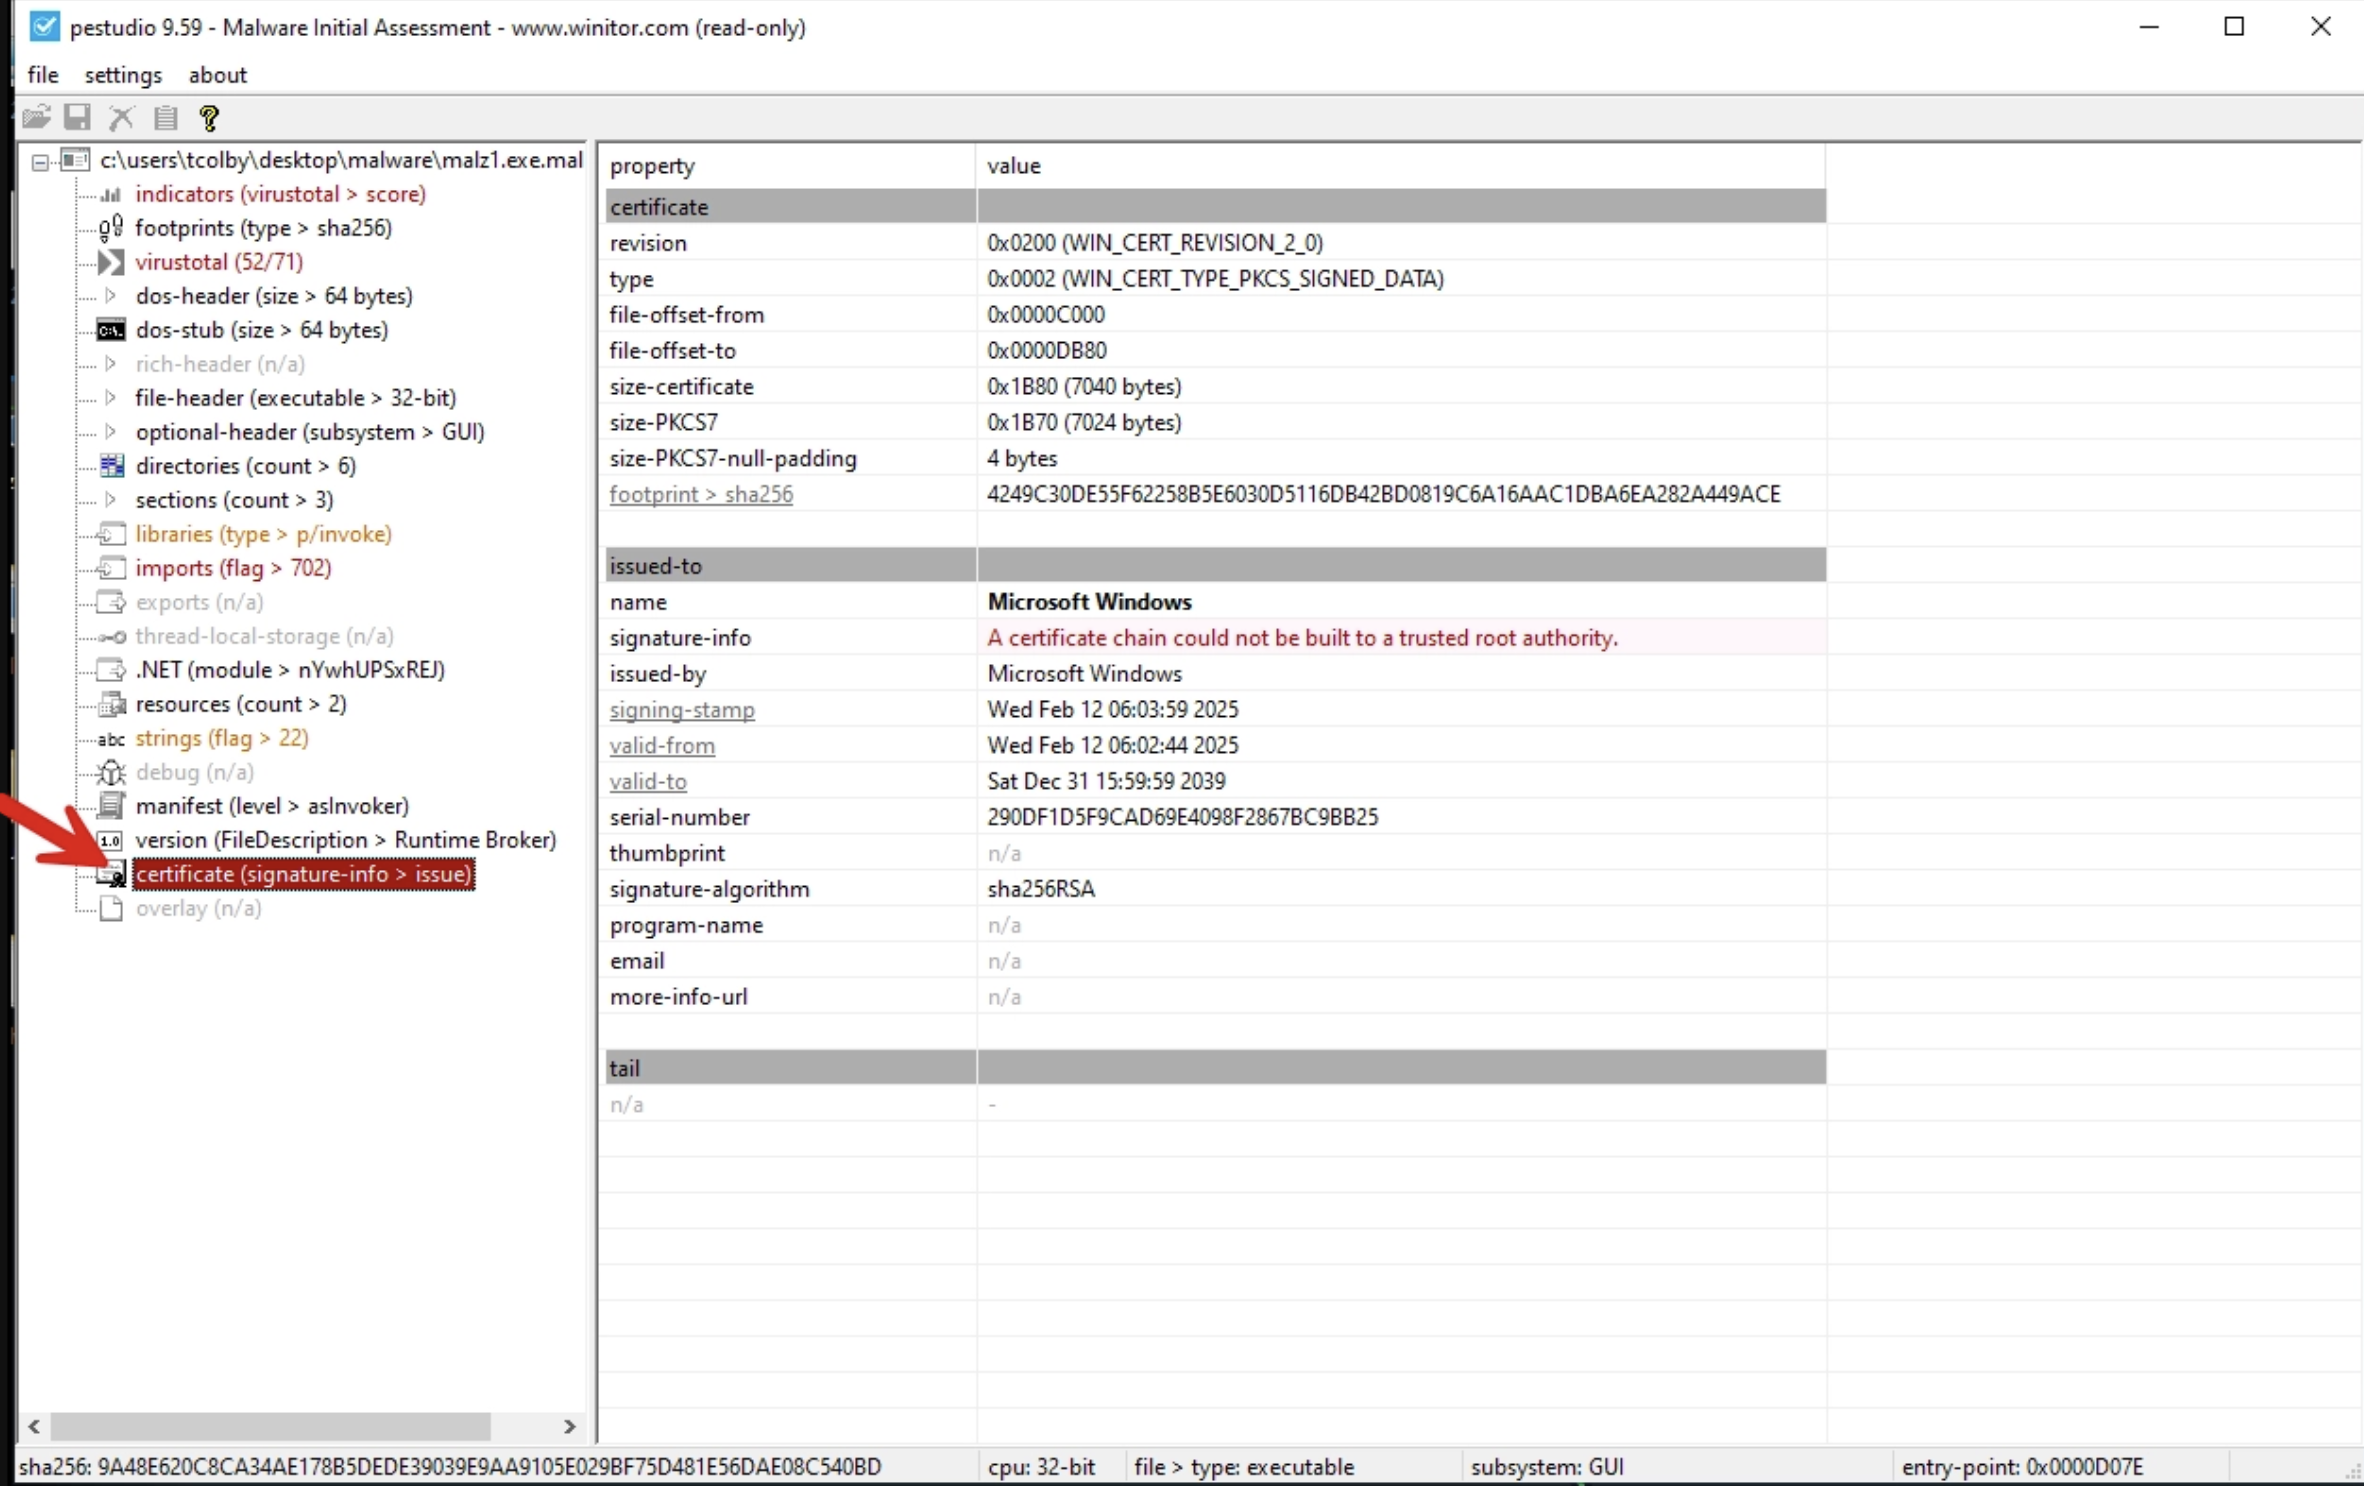2364x1486 pixels.
Task: Select indicators (virustotal > score) tree item
Action: [281, 194]
